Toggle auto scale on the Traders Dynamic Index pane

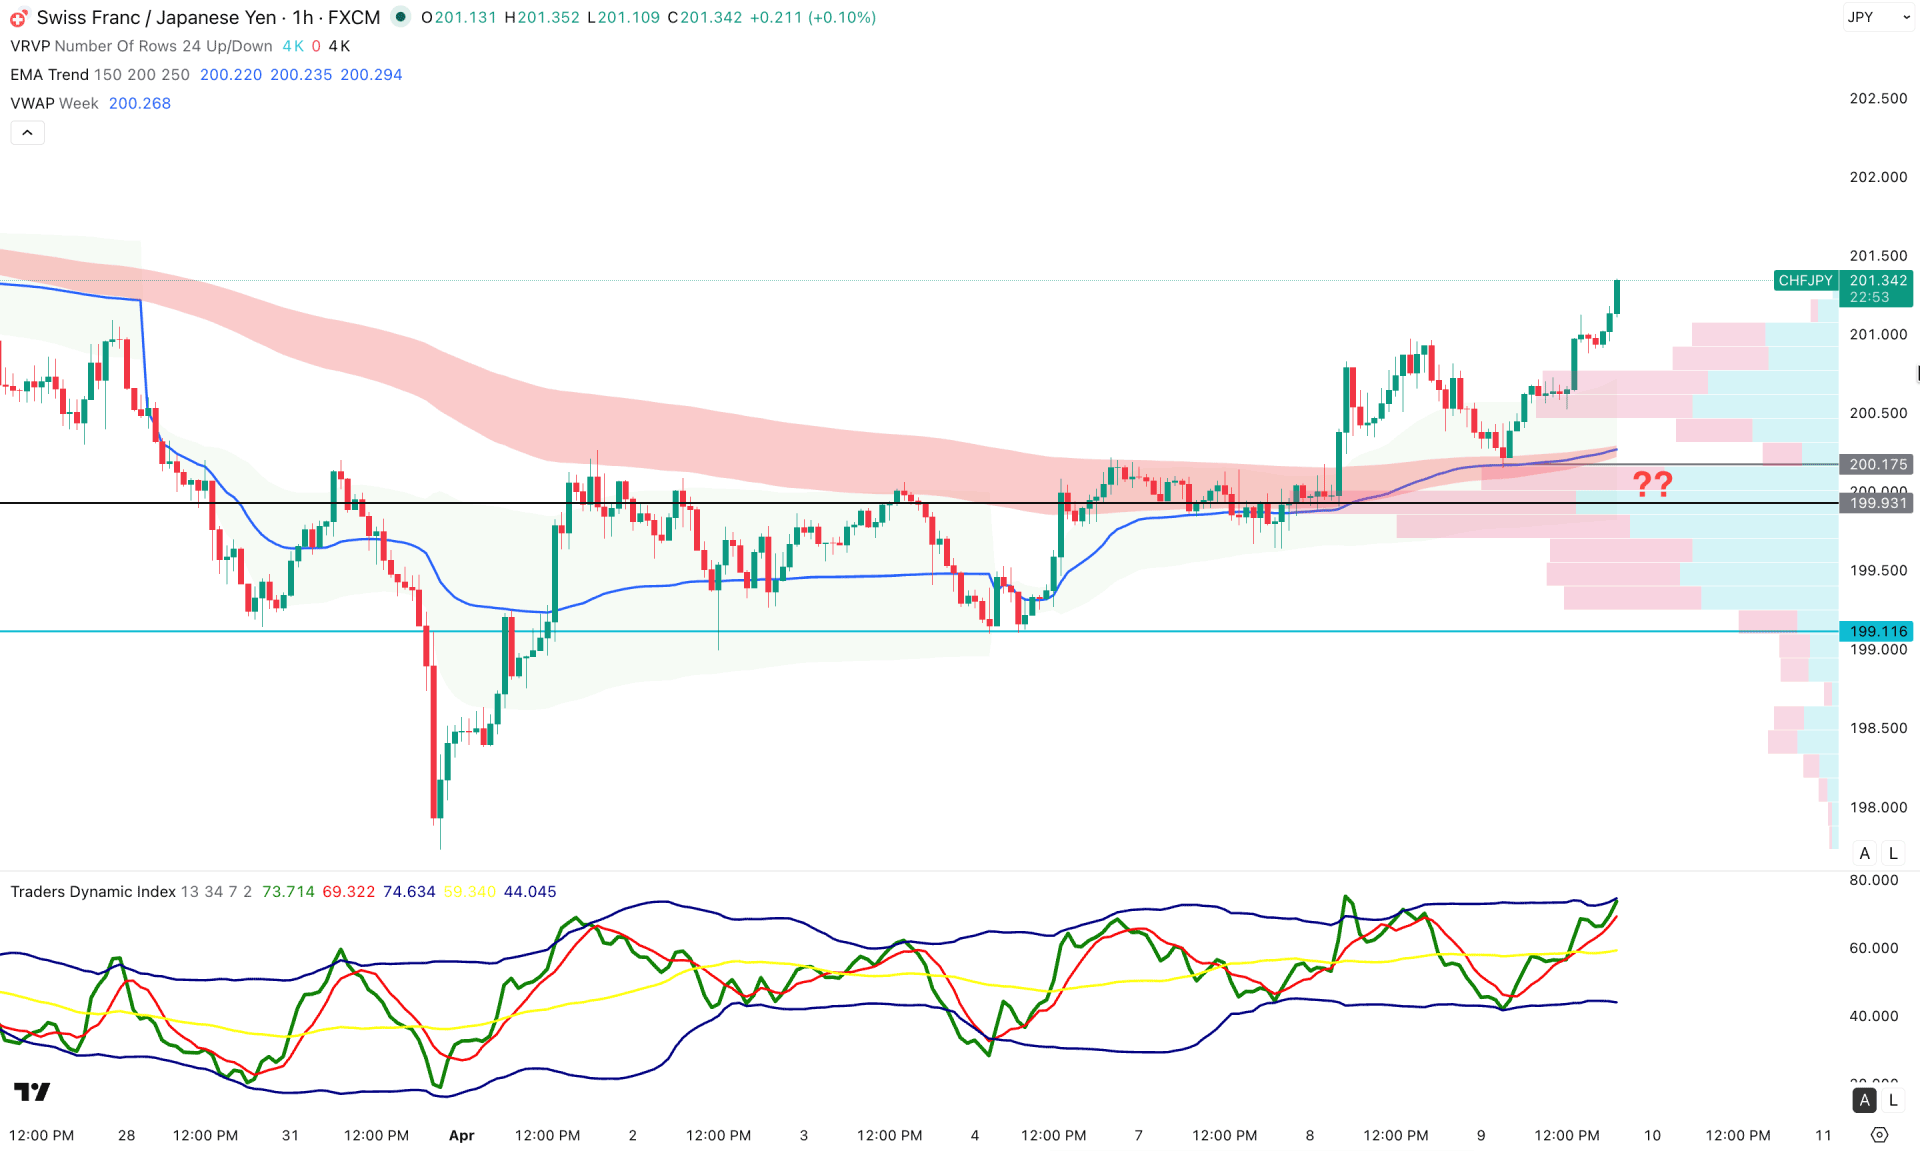click(1864, 1100)
